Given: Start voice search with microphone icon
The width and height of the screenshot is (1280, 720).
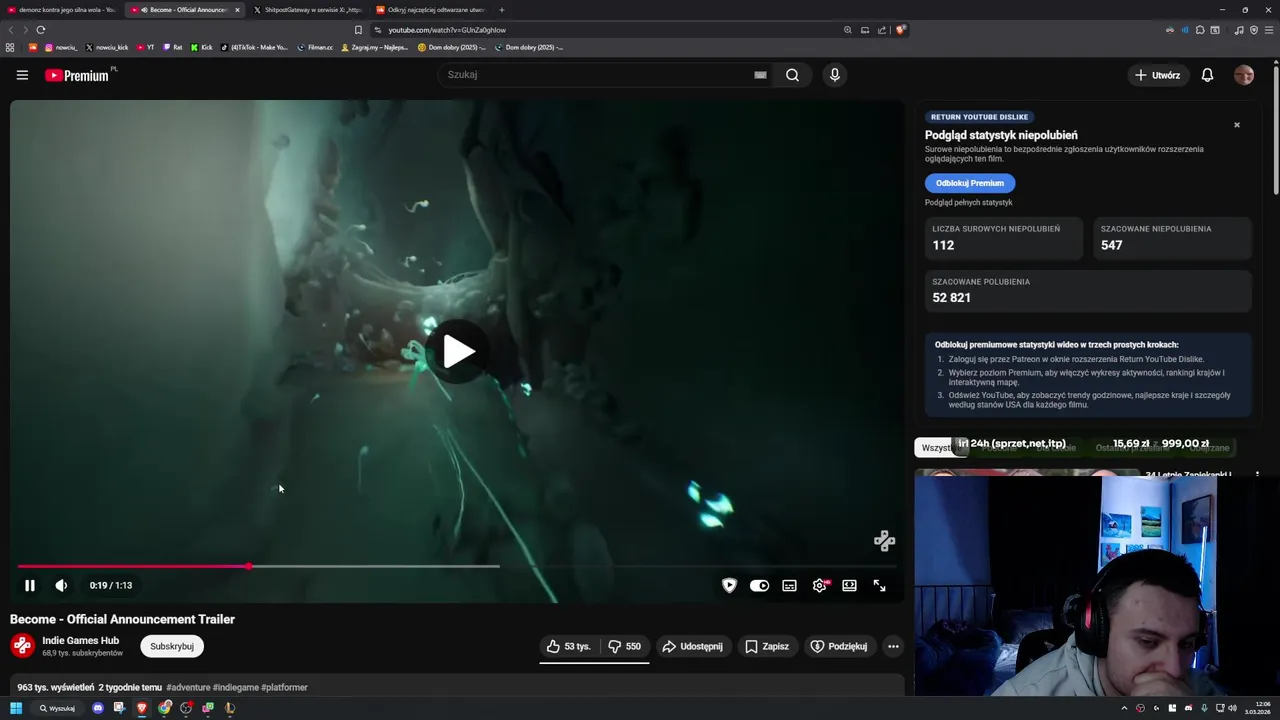Looking at the screenshot, I should tap(835, 75).
